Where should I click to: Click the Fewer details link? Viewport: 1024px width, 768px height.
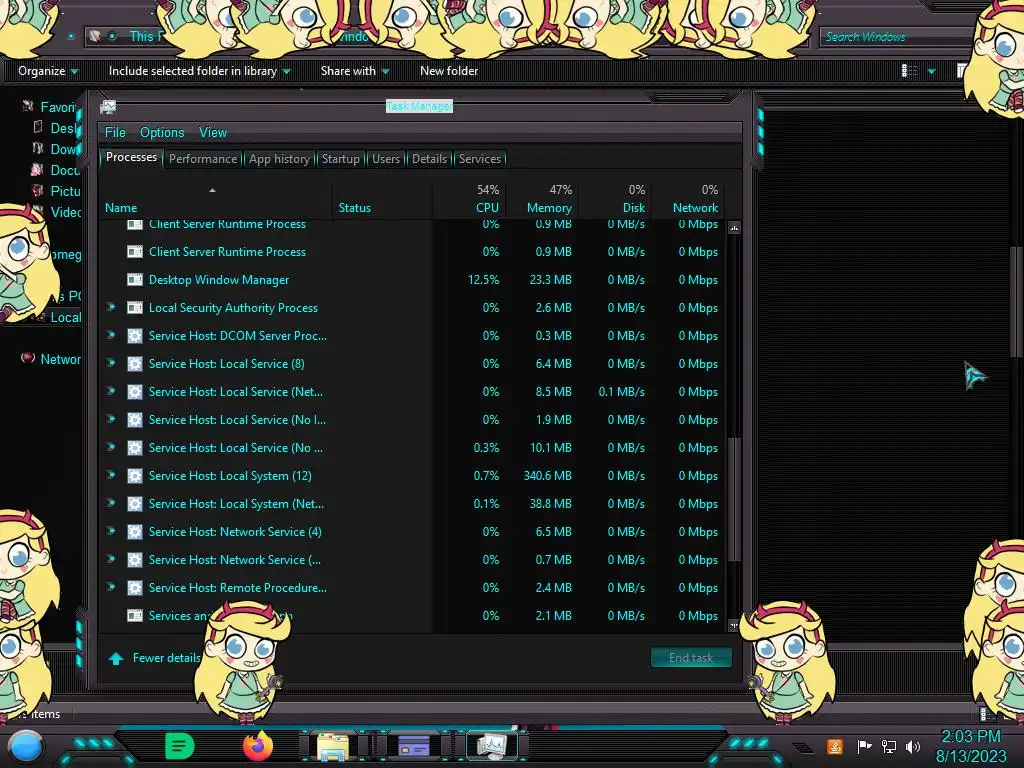pyautogui.click(x=167, y=658)
